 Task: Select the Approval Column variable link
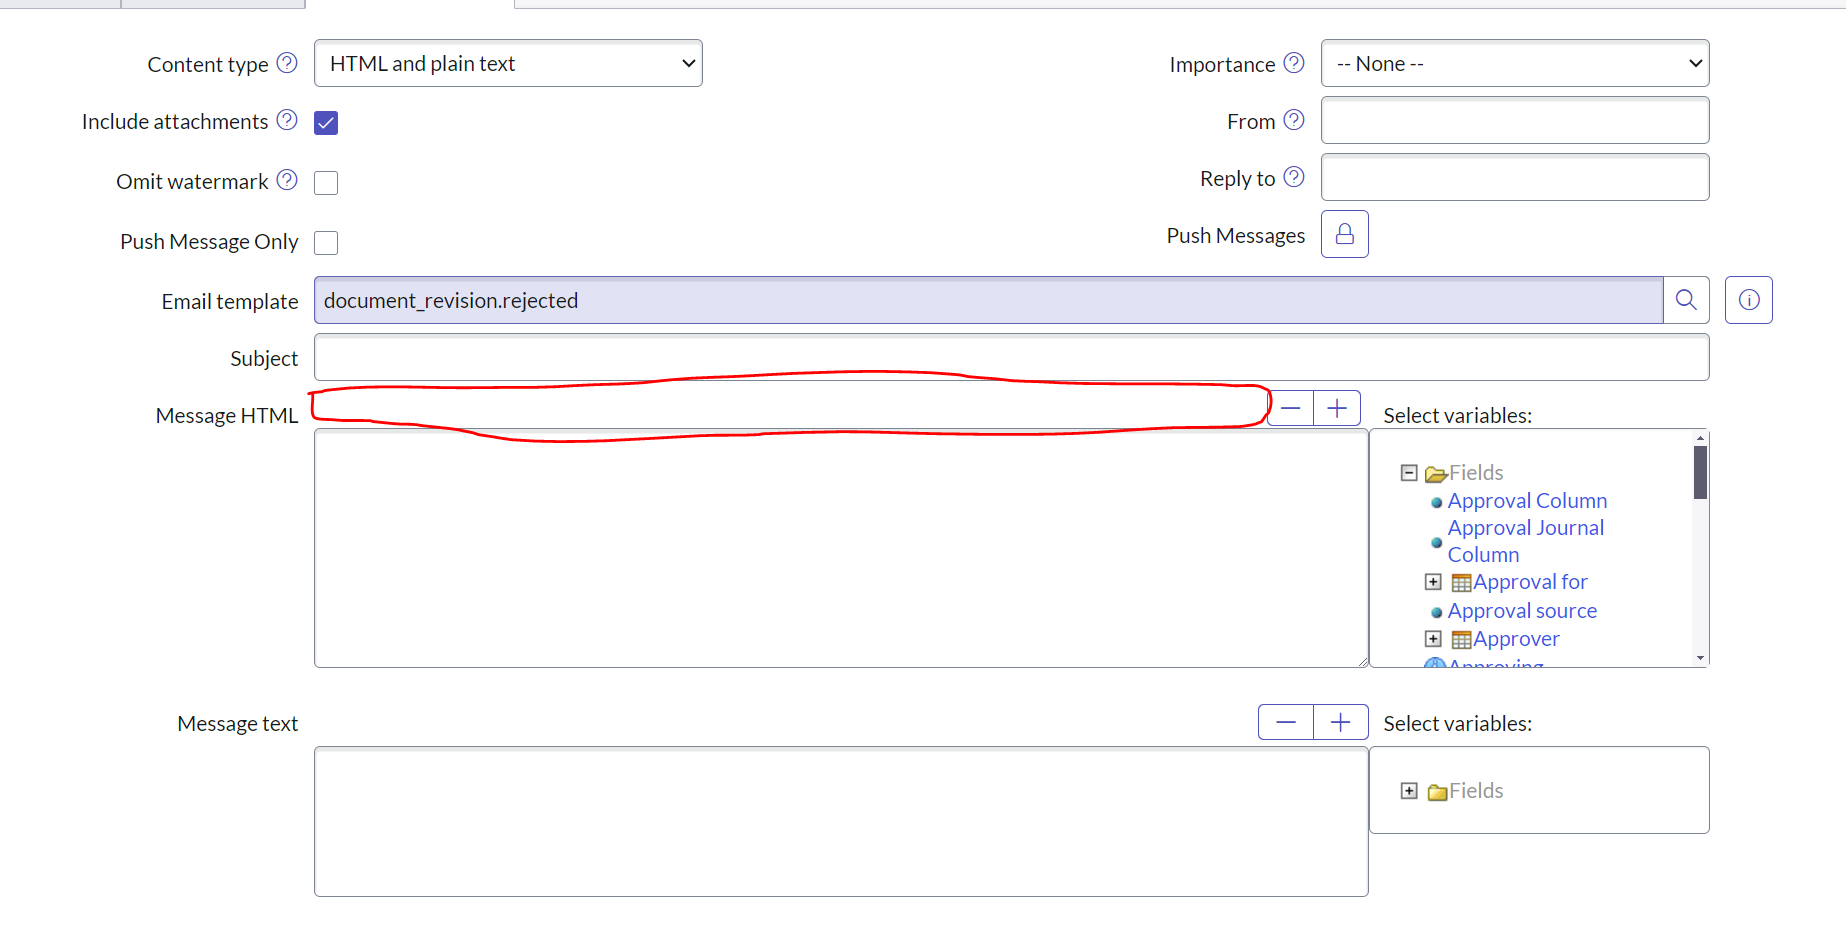(1527, 500)
